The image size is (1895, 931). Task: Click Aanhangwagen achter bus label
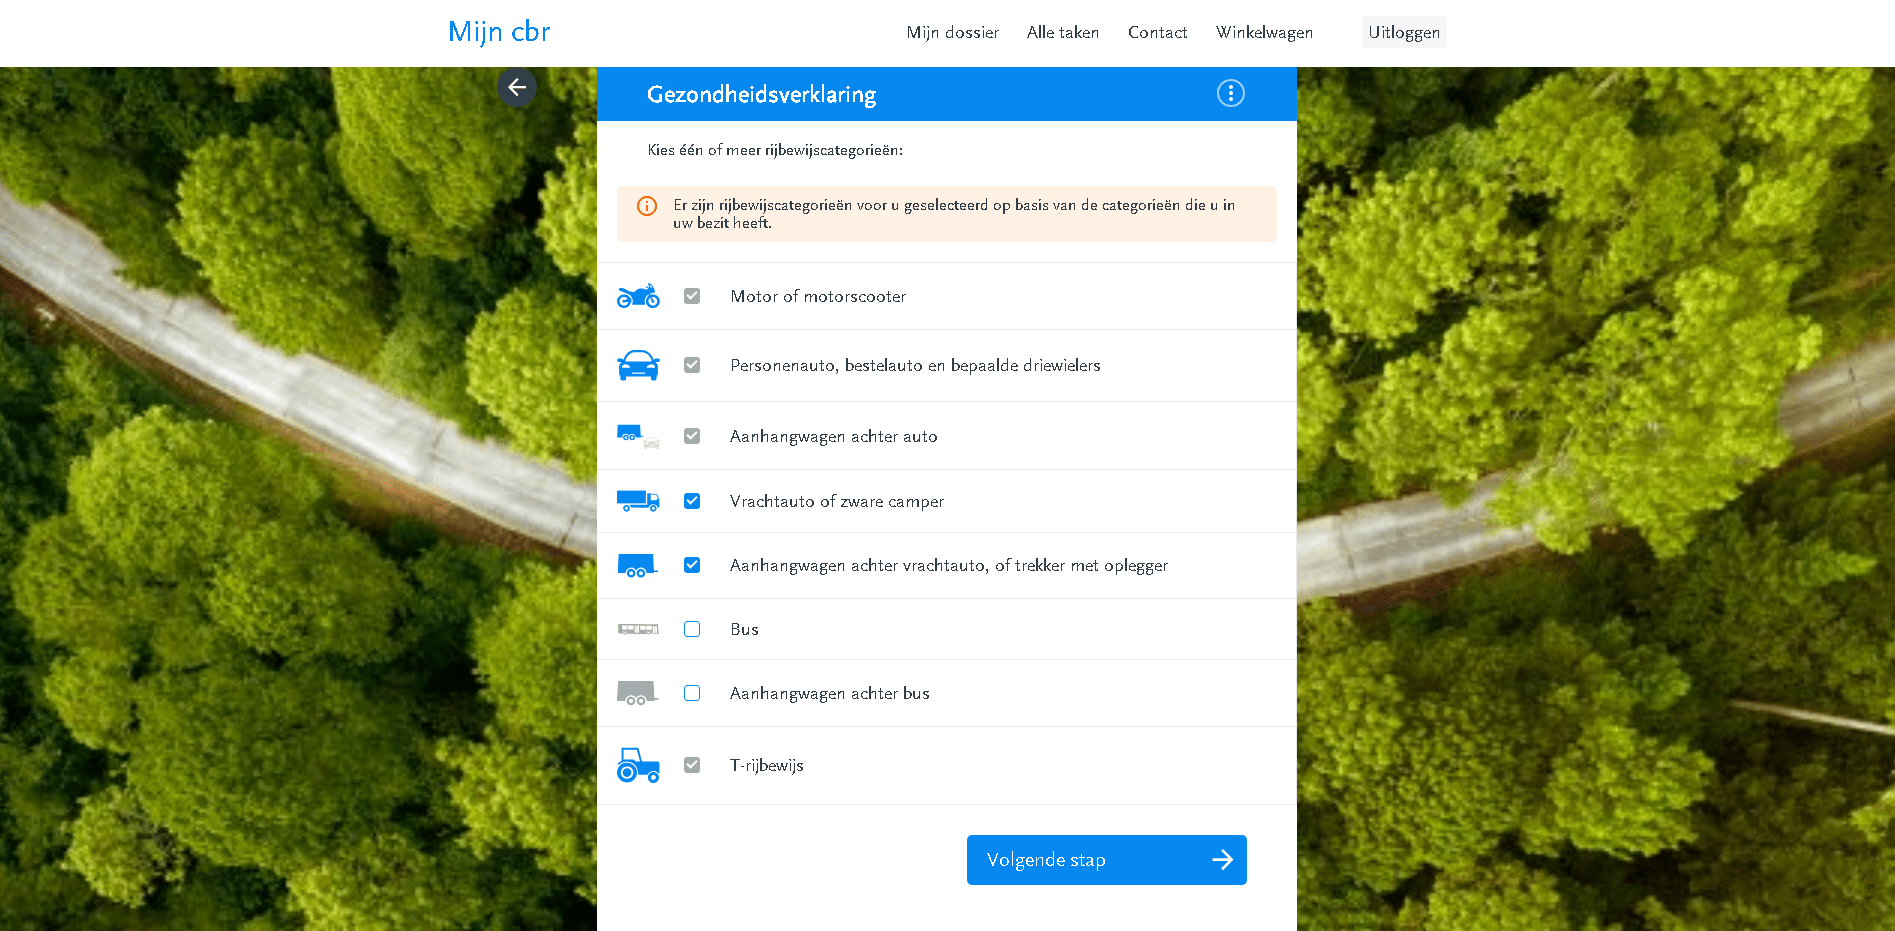(829, 693)
